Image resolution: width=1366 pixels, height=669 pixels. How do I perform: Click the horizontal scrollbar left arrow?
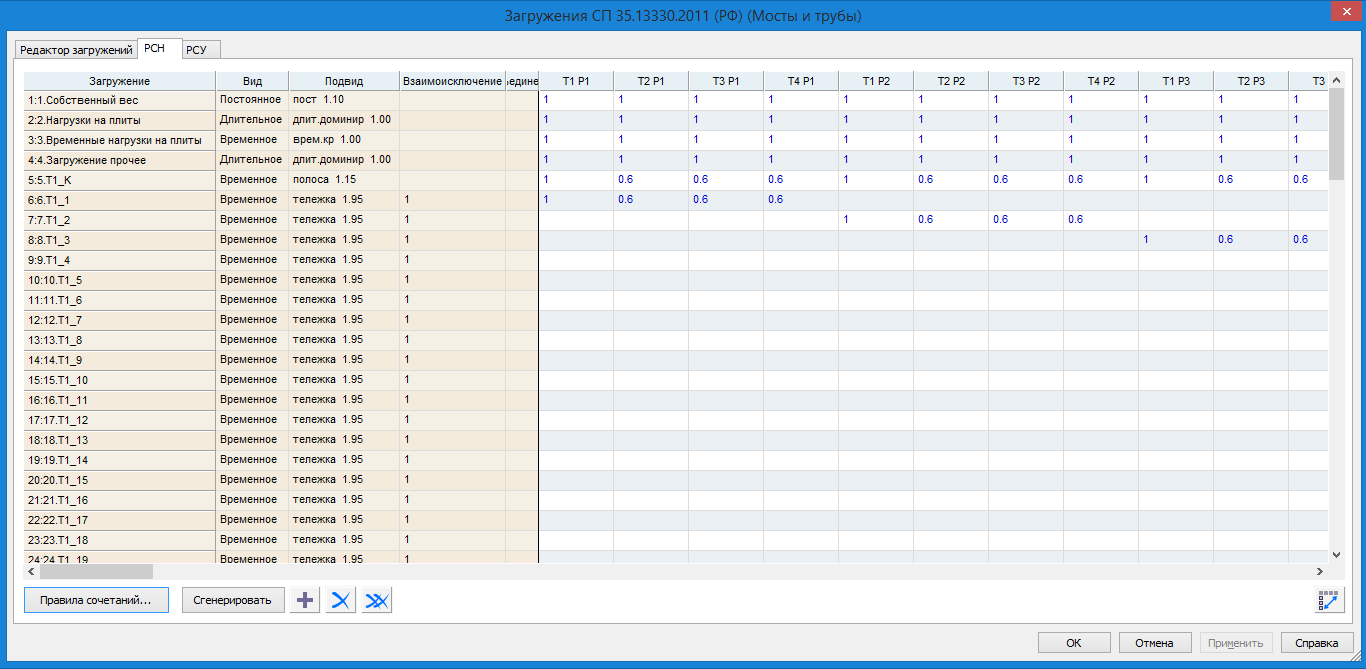tap(31, 572)
